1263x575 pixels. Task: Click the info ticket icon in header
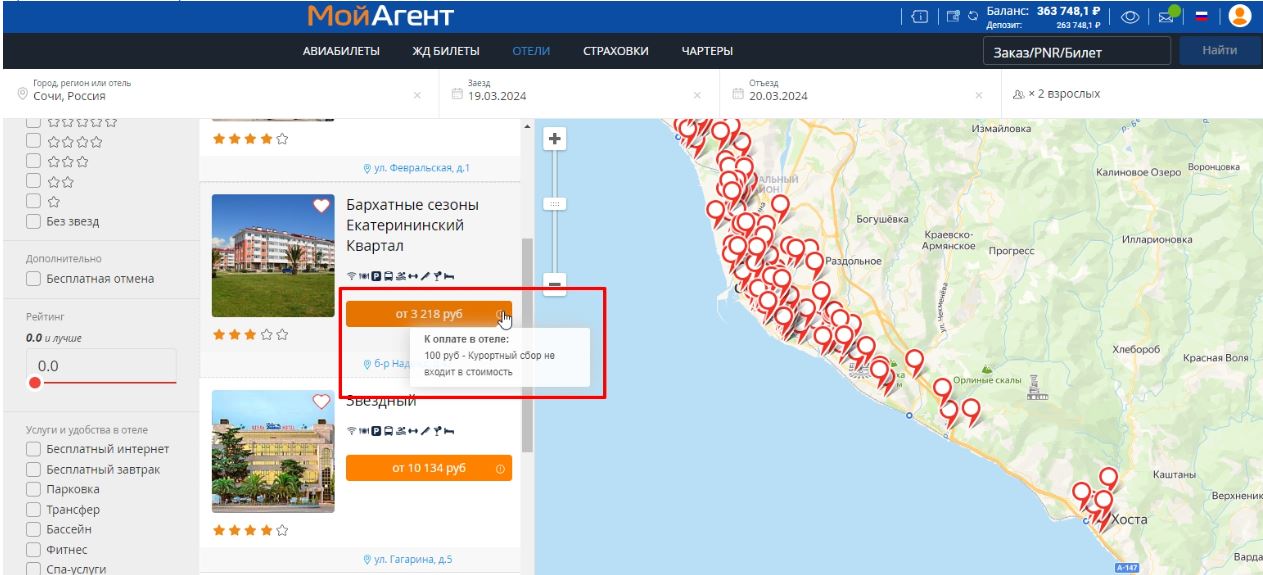tap(919, 17)
